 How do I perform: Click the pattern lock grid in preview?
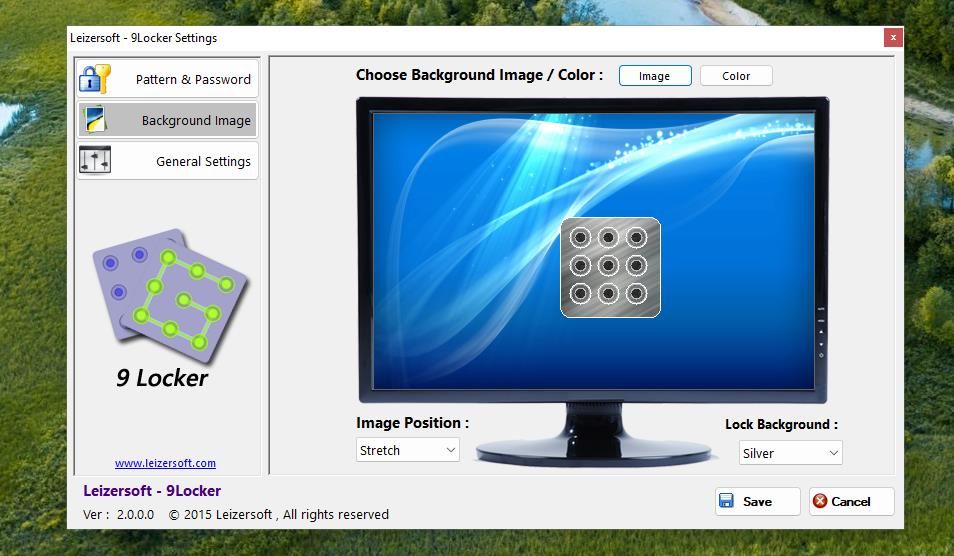[610, 267]
